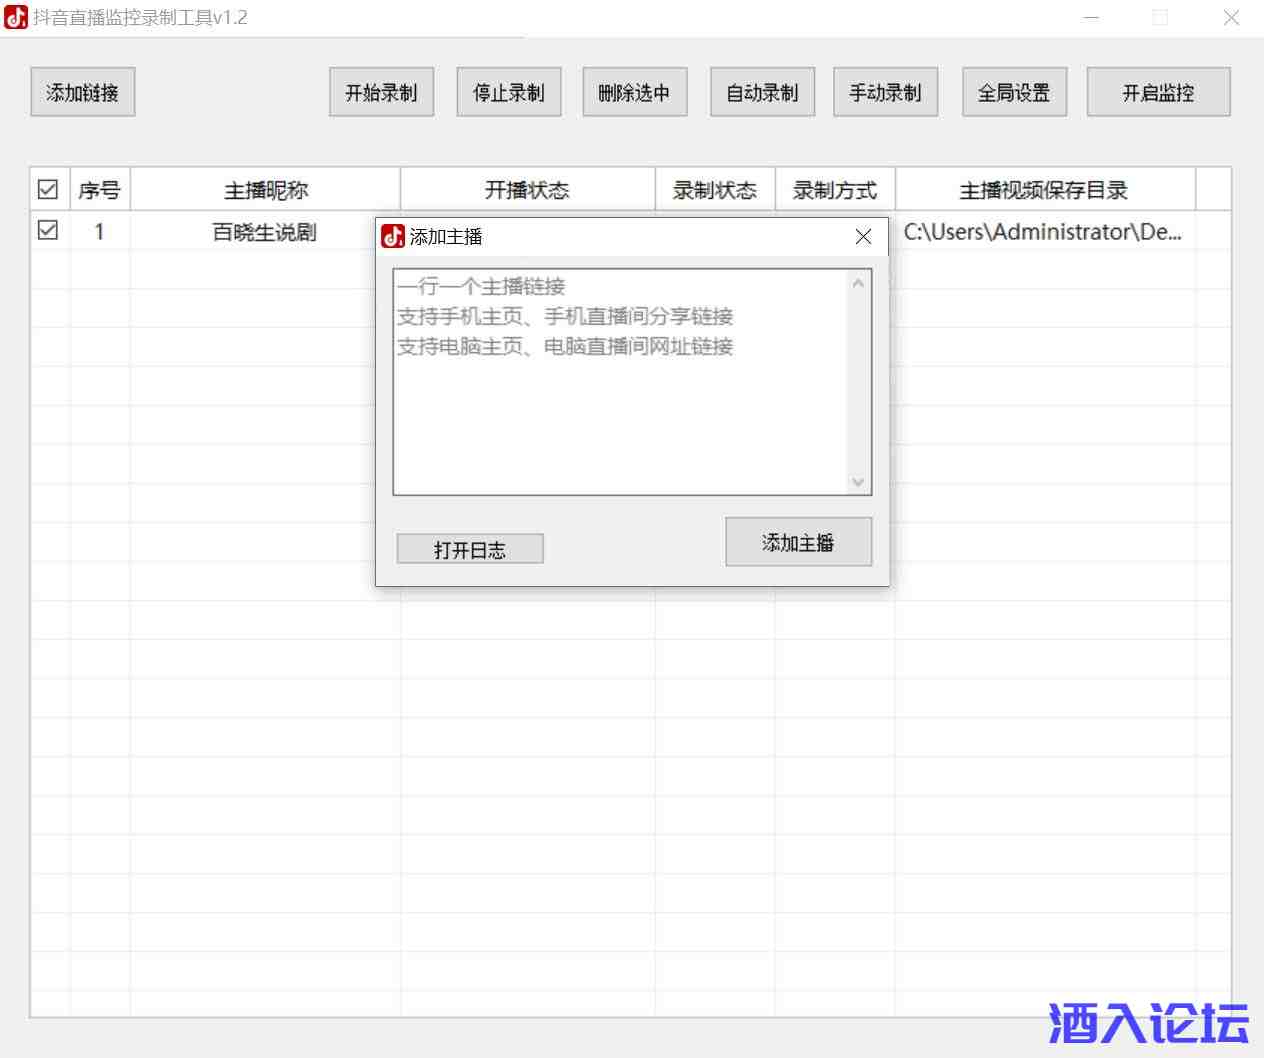The height and width of the screenshot is (1058, 1264).
Task: Switch to 自动录制 mode
Action: tap(762, 93)
